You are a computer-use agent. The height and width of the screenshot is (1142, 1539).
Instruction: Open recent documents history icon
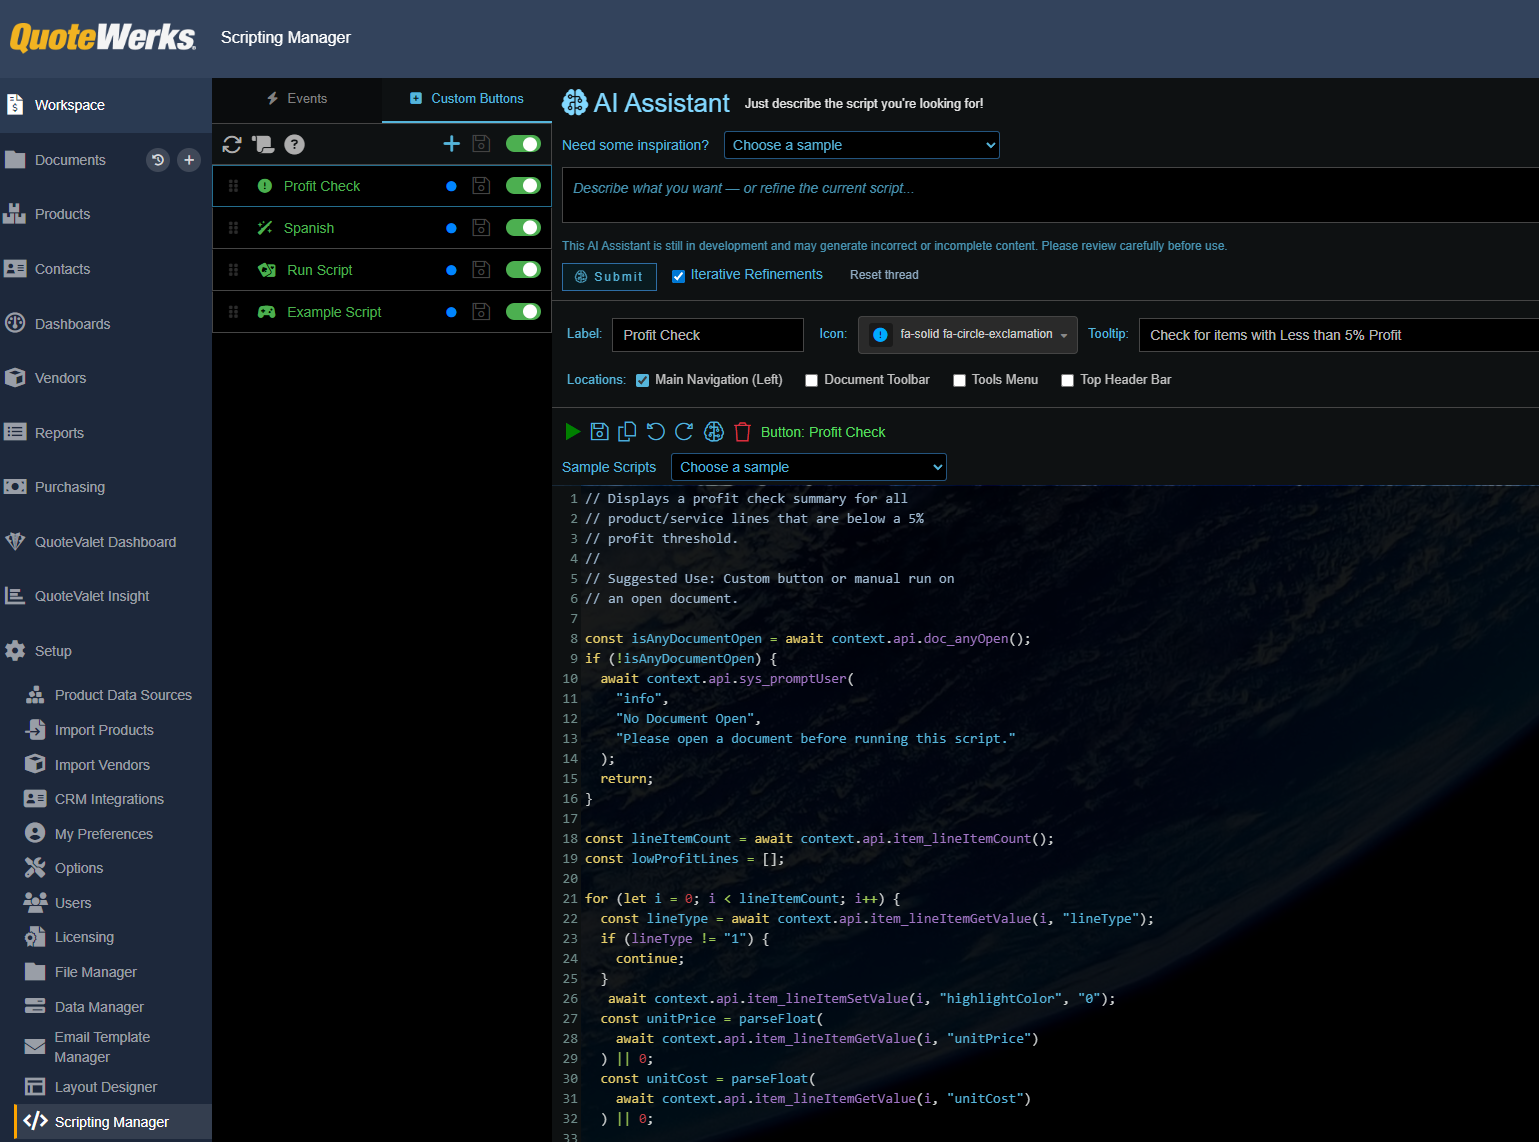click(158, 160)
